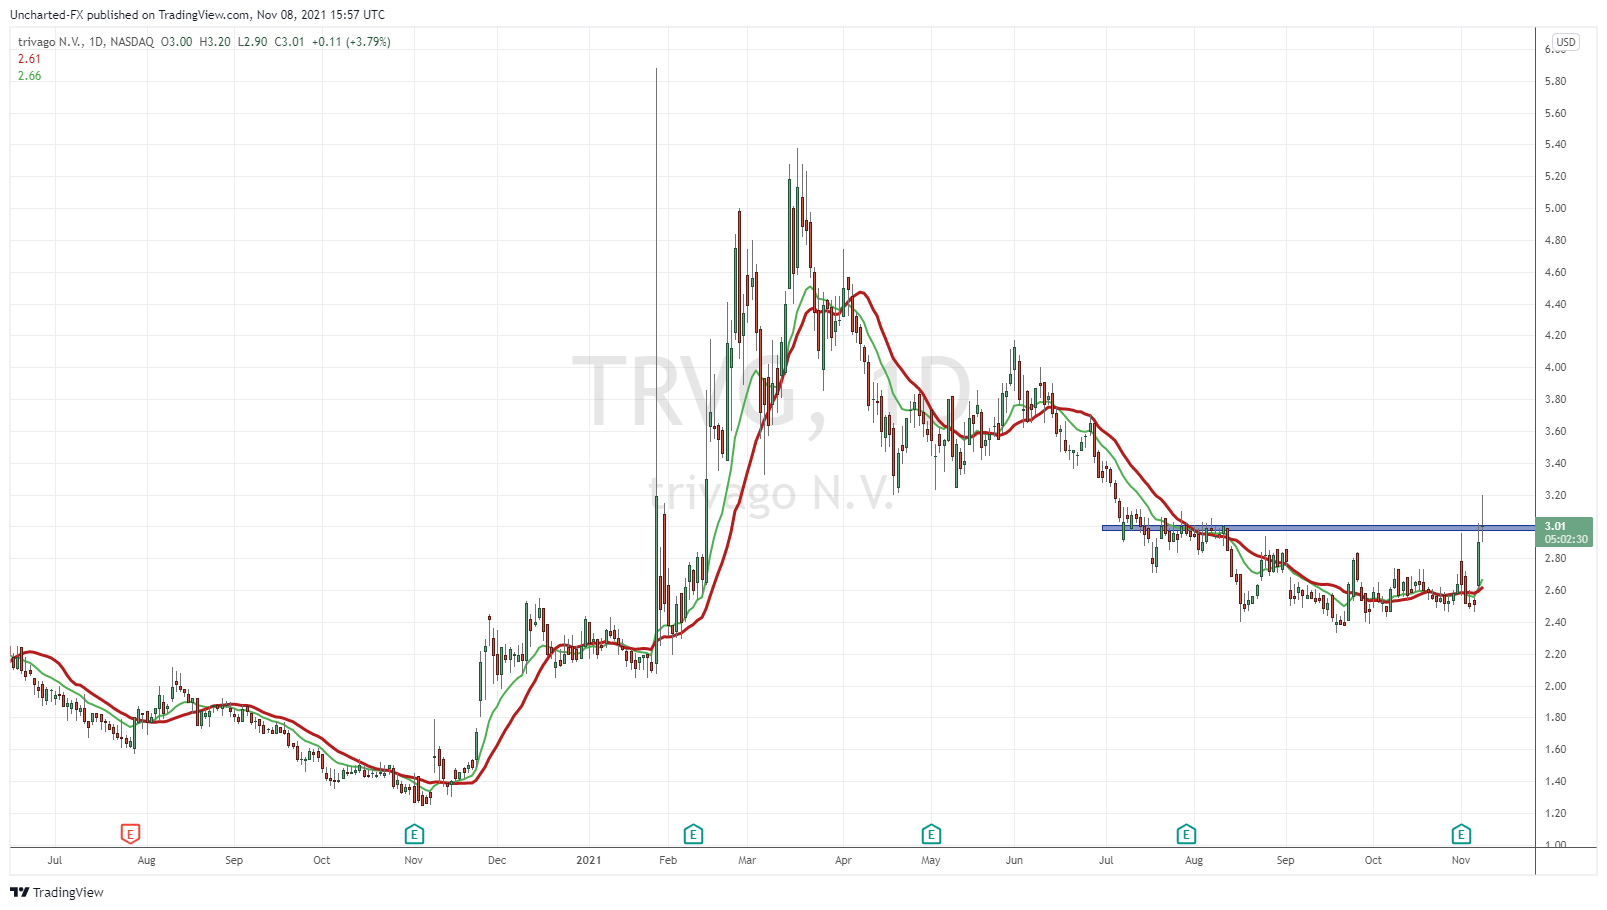This screenshot has width=1607, height=910.
Task: Click the green earnings marker at February
Action: (x=693, y=834)
